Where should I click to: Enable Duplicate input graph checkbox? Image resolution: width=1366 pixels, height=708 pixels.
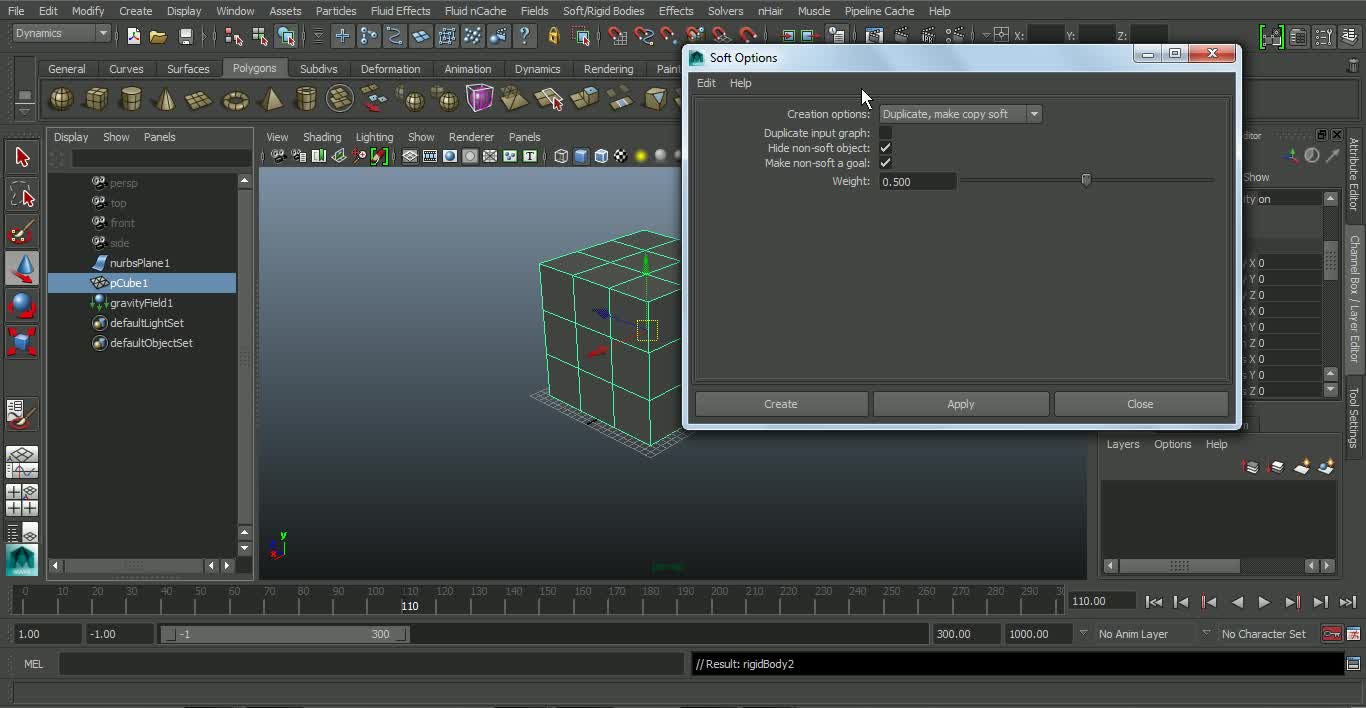886,133
